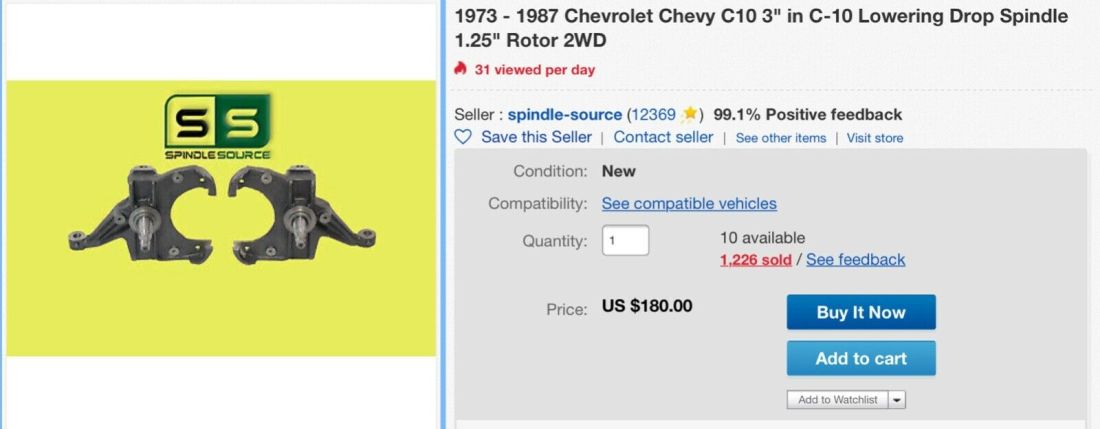Open the Contact seller link
Viewport: 1100px width, 429px height.
663,137
